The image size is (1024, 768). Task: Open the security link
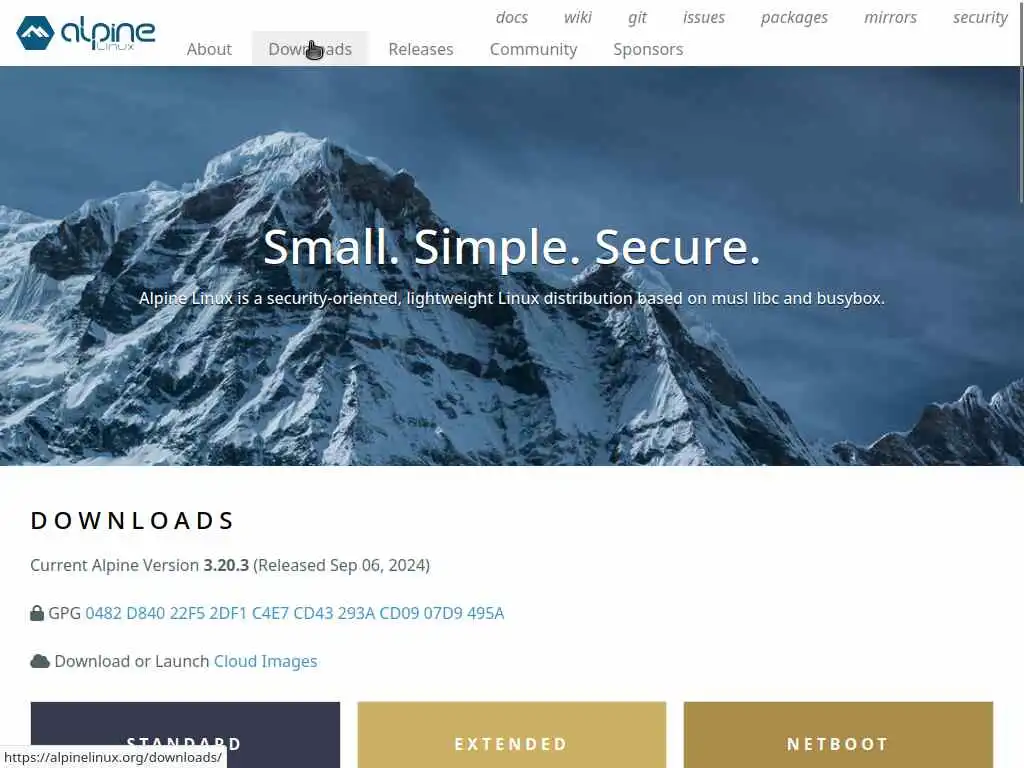[980, 18]
